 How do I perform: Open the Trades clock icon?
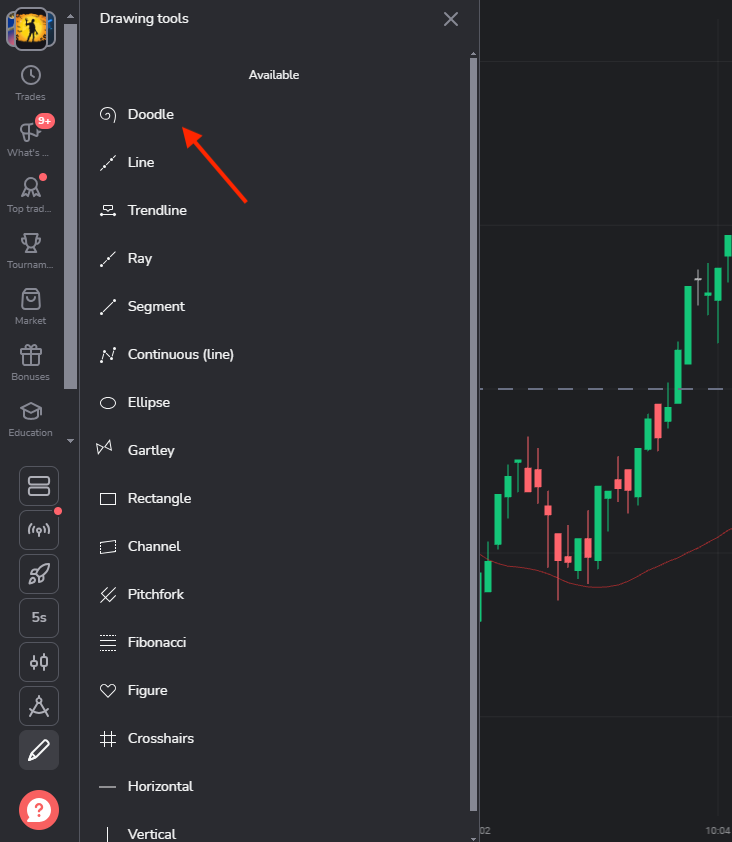[x=31, y=76]
